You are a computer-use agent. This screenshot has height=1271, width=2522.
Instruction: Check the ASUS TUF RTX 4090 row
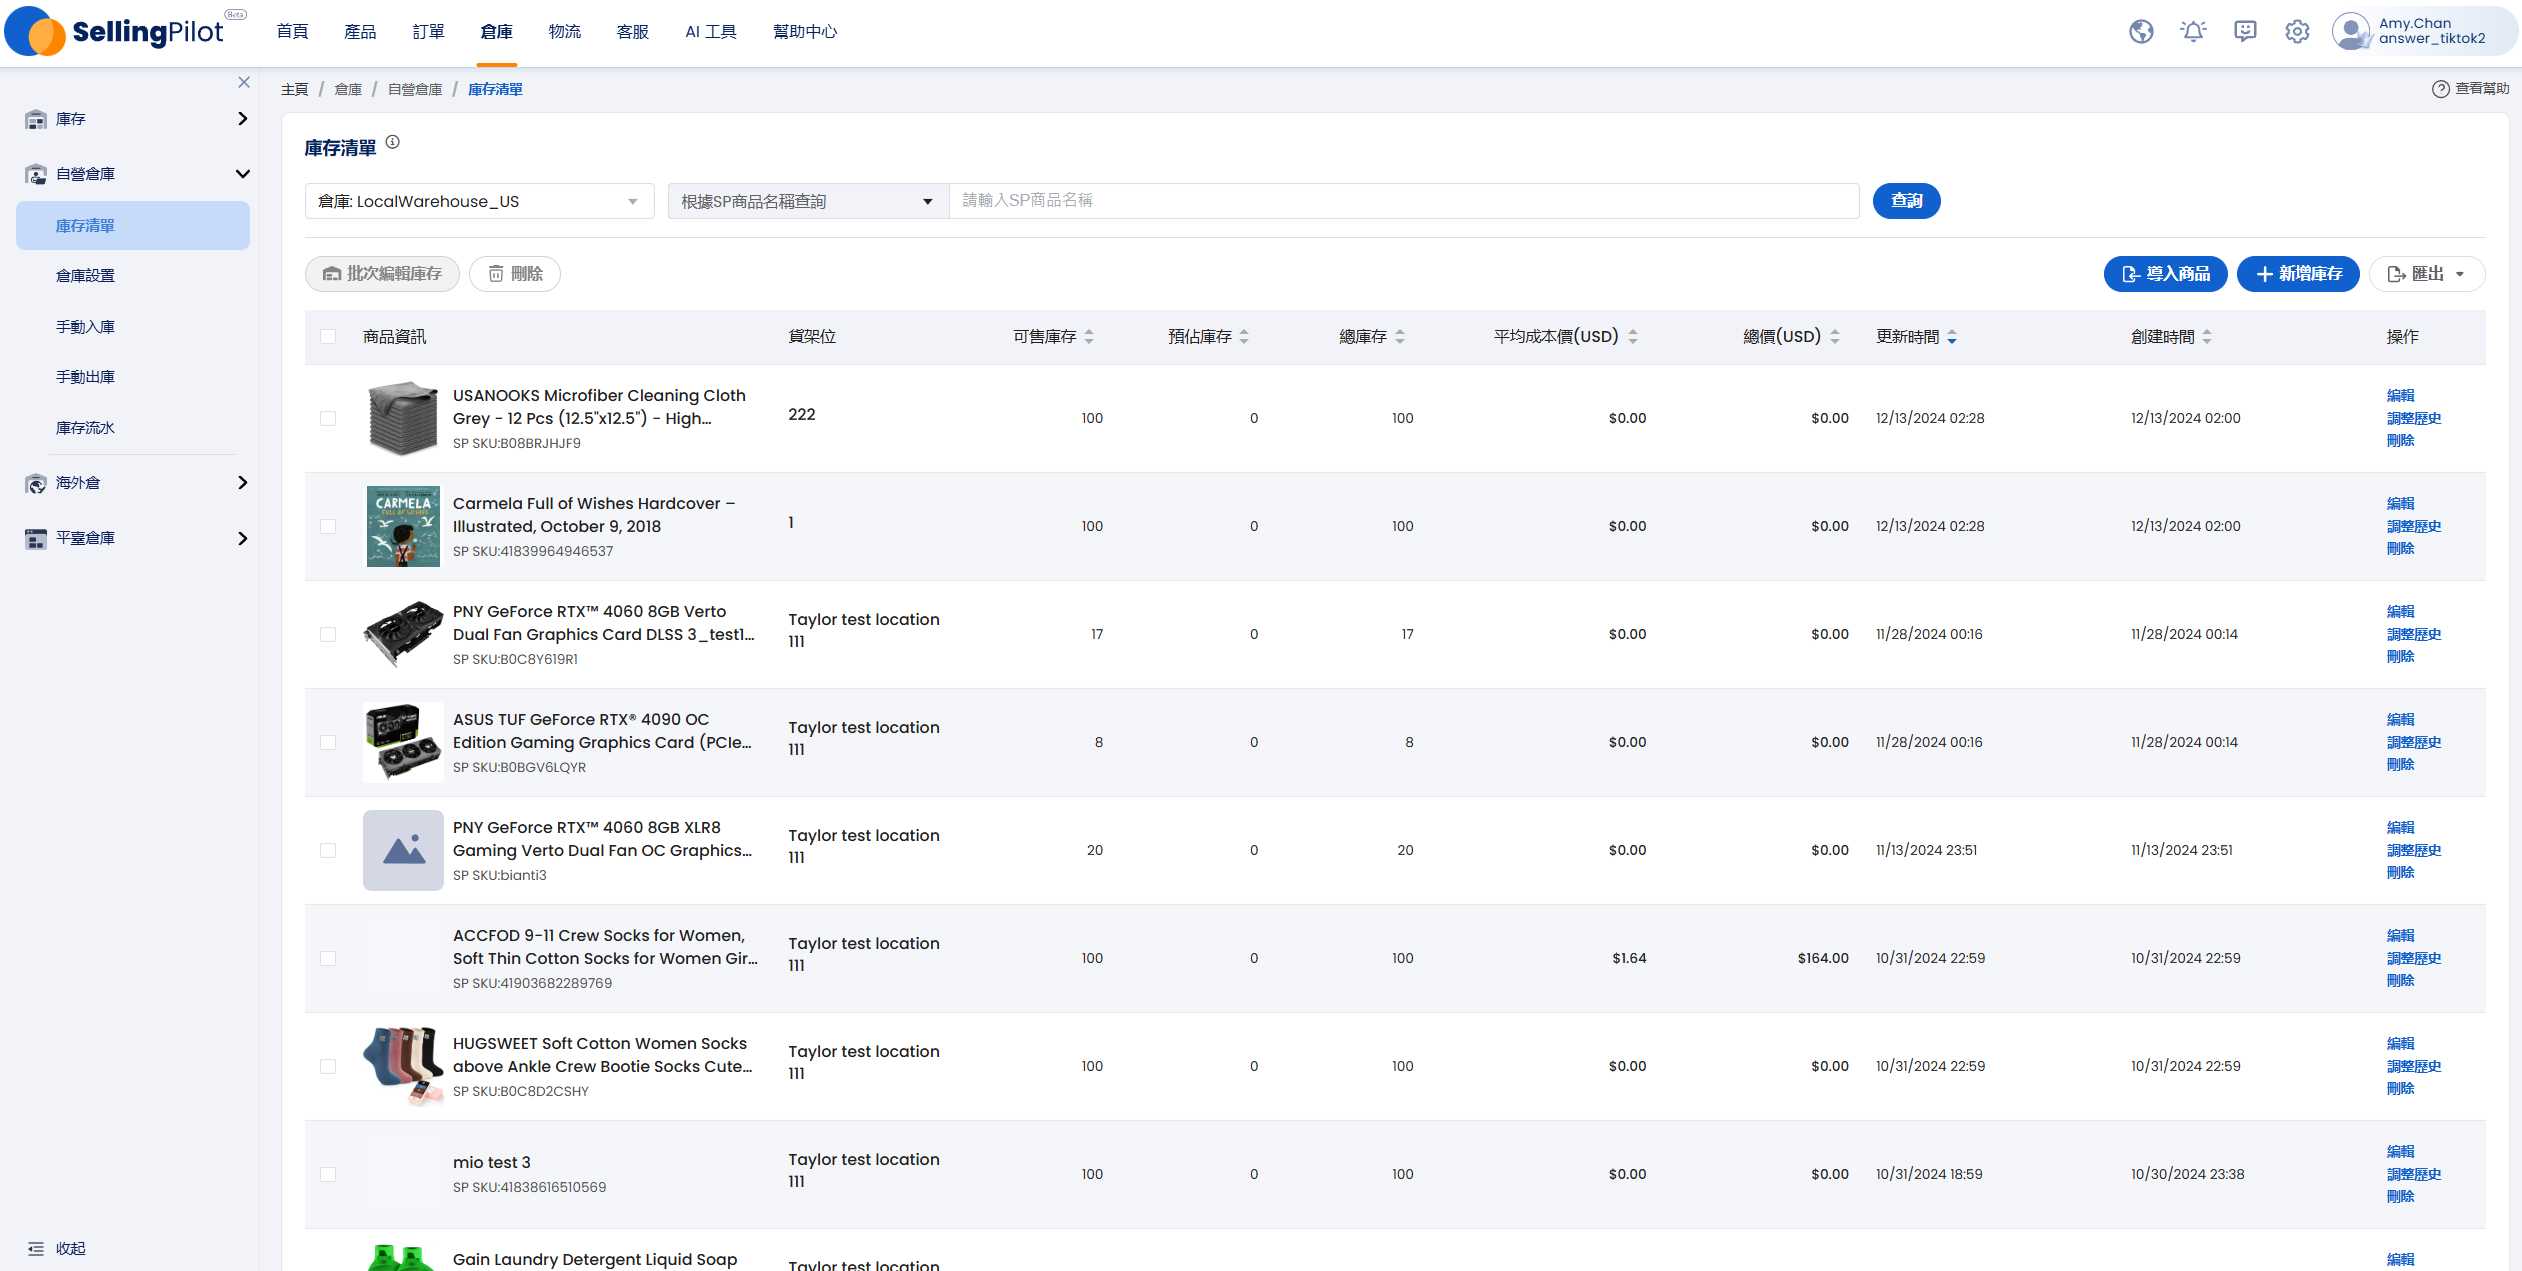pyautogui.click(x=328, y=742)
